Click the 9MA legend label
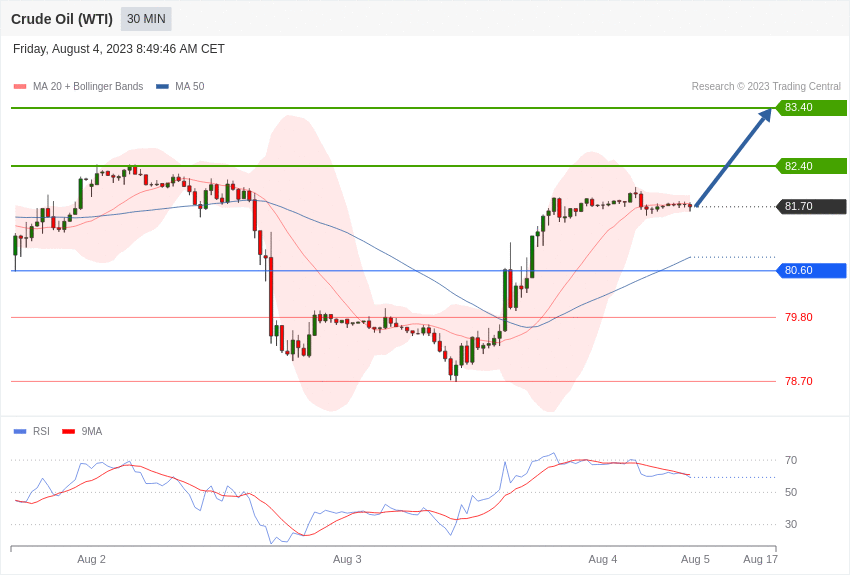The width and height of the screenshot is (850, 576). click(92, 431)
